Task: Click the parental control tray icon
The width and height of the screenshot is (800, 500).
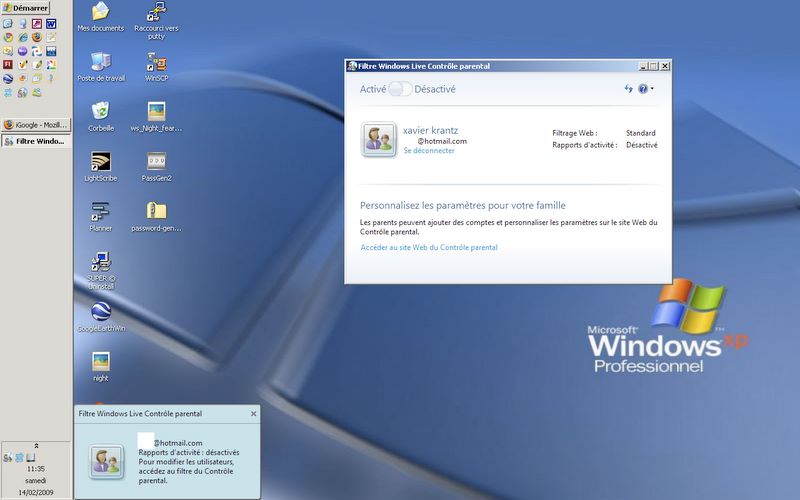Action: tap(7, 458)
